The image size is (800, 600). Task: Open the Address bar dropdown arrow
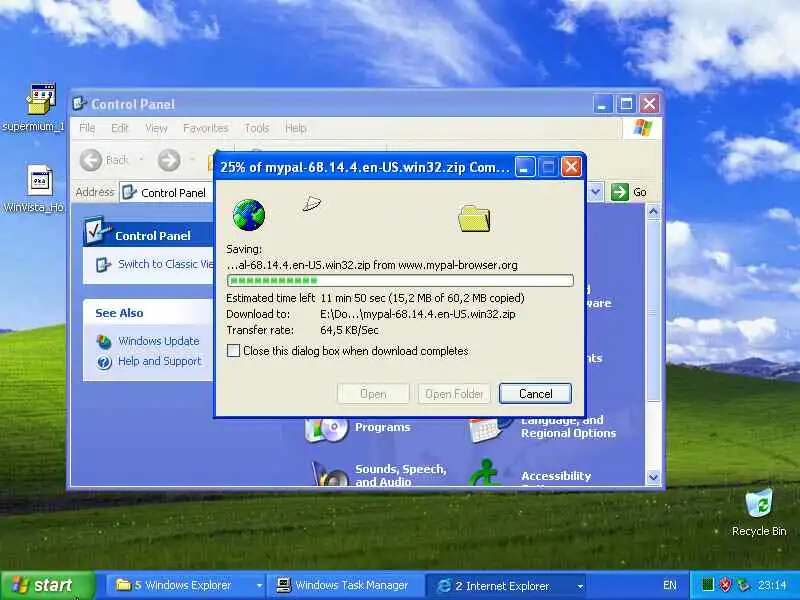595,192
